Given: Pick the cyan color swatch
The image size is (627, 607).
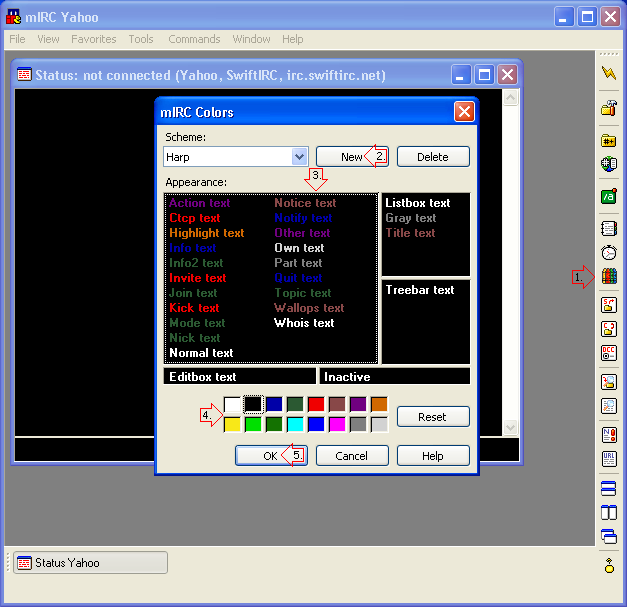Looking at the screenshot, I should (x=295, y=425).
